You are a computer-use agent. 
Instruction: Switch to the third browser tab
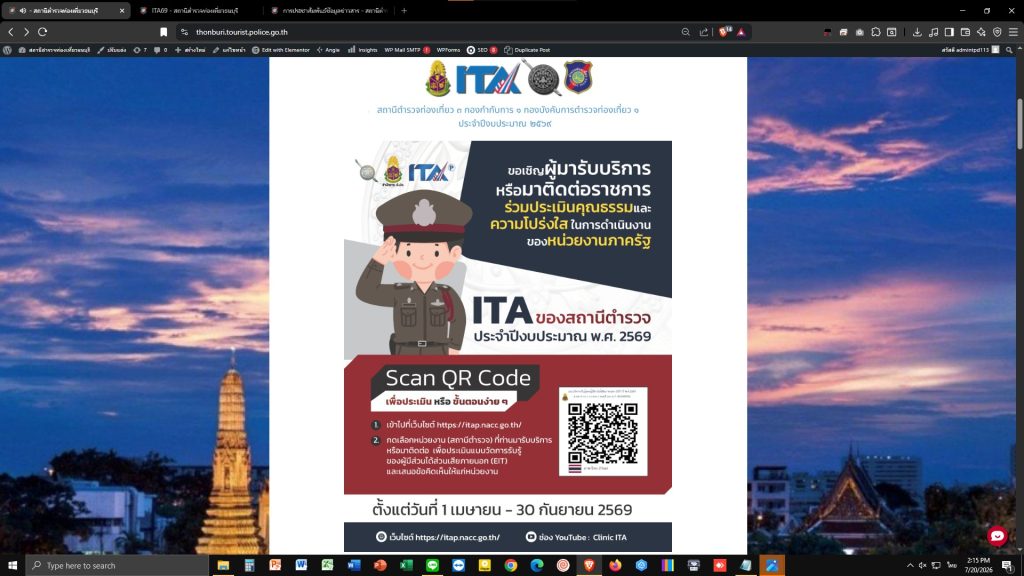(330, 10)
